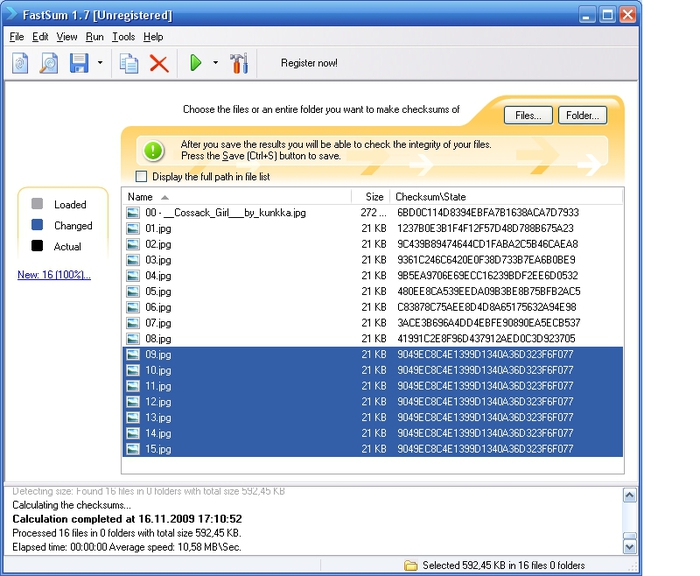This screenshot has height=576, width=700.
Task: Click the image icon beside 11.jpg
Action: pyautogui.click(x=133, y=386)
